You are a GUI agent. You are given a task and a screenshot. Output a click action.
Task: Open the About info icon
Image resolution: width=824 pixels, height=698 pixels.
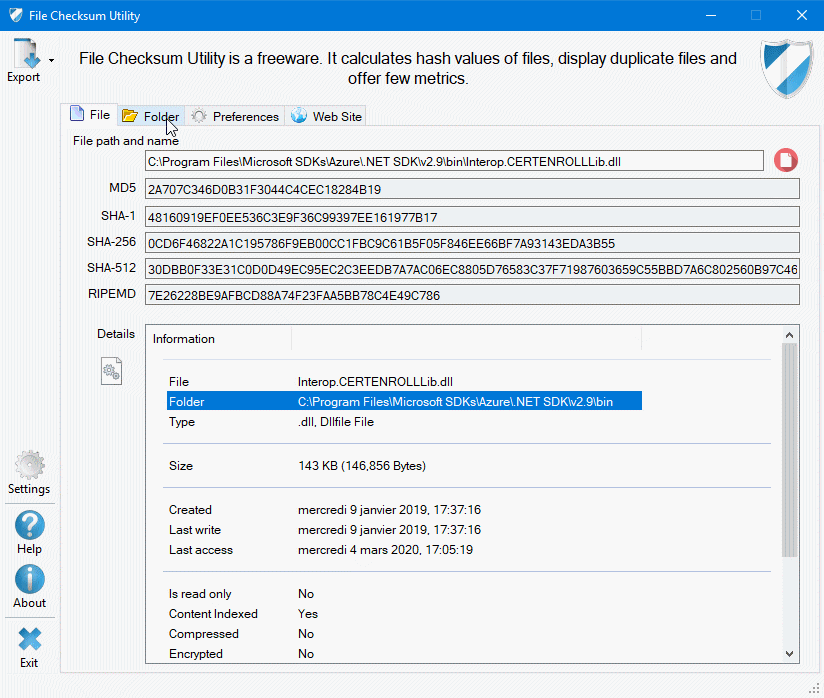29,579
